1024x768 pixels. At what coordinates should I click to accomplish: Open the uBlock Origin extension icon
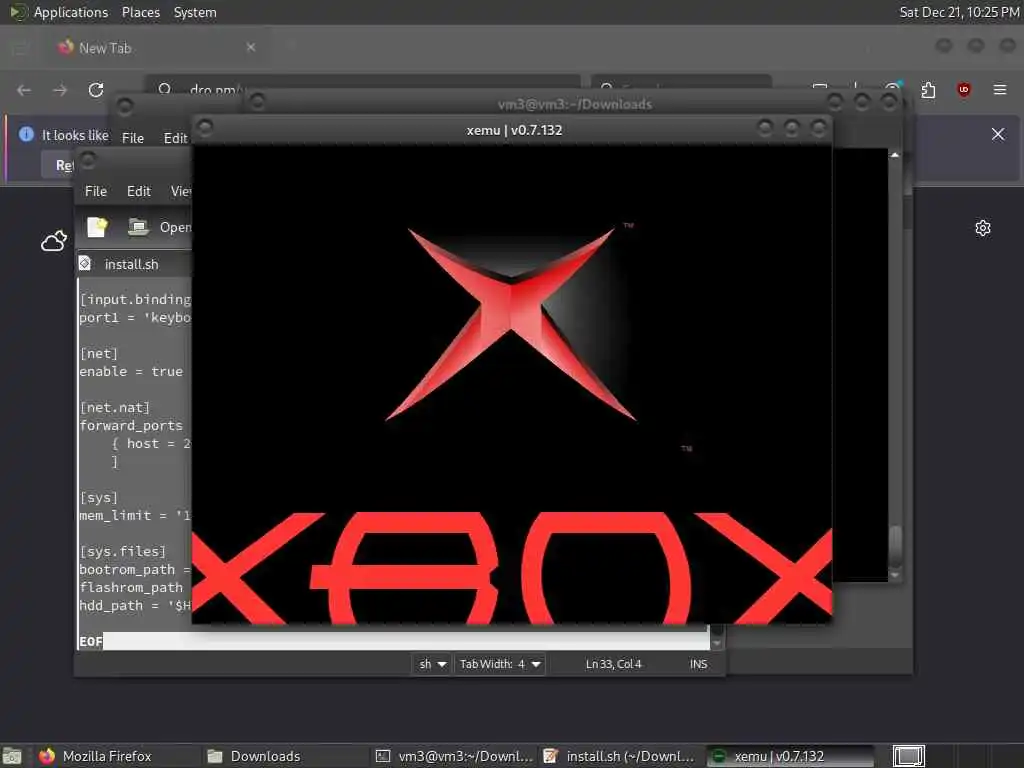963,89
